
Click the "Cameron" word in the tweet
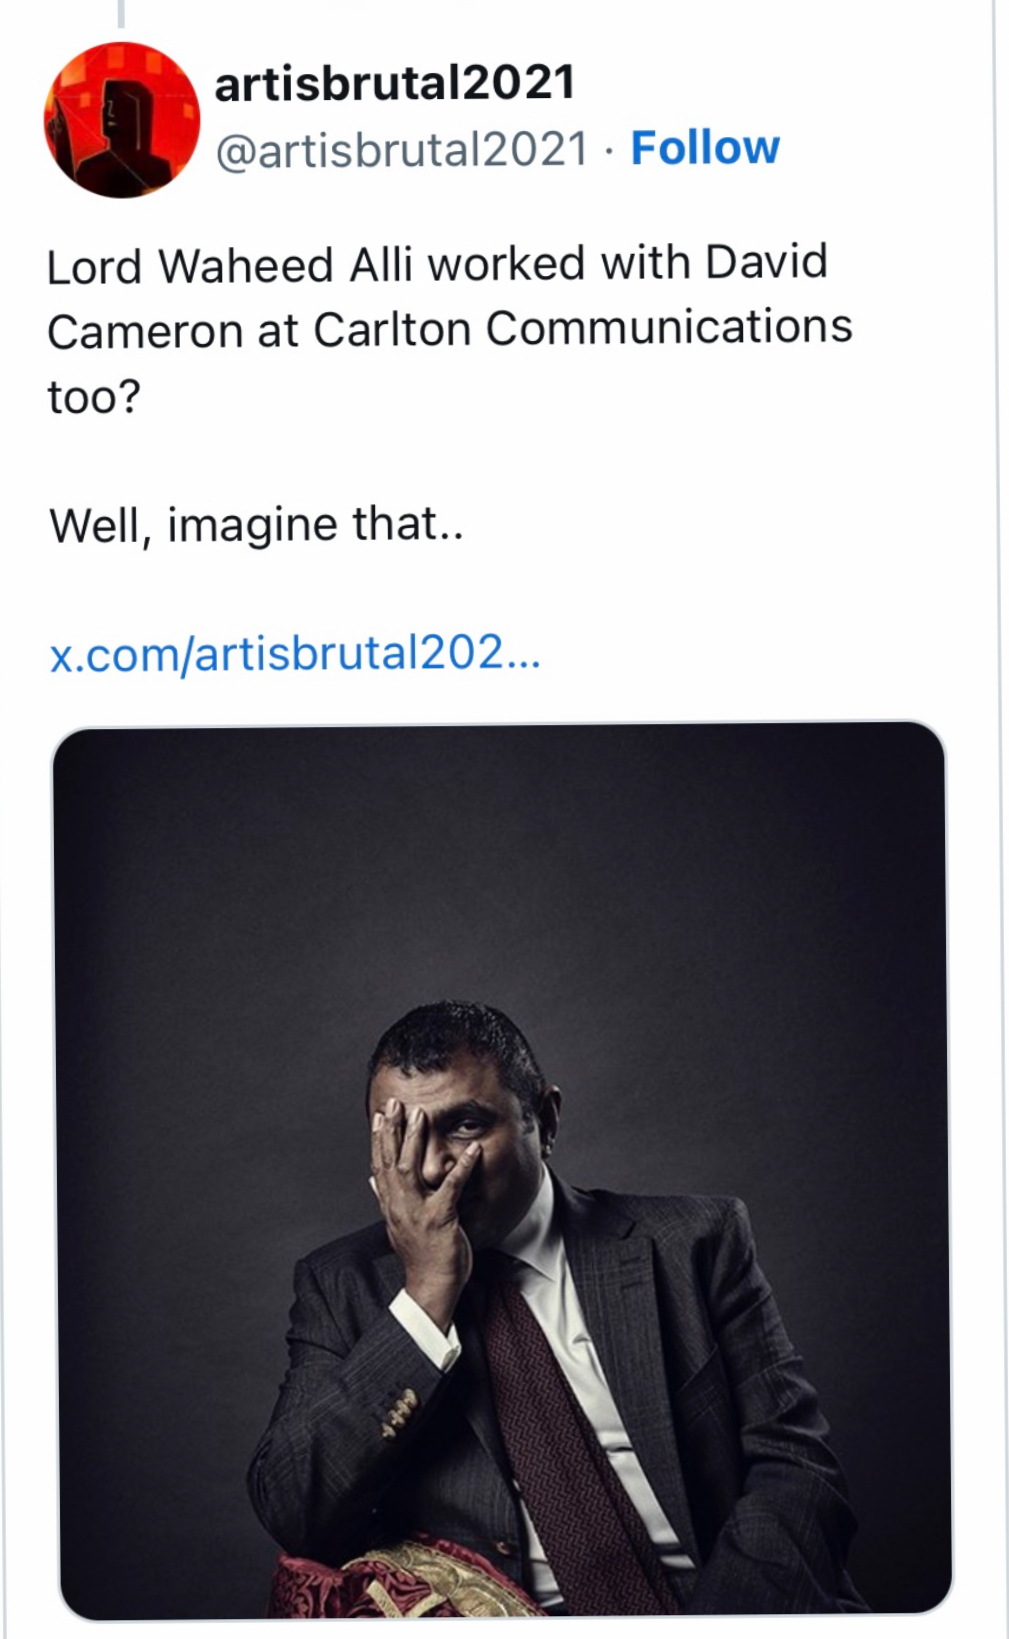(x=144, y=331)
